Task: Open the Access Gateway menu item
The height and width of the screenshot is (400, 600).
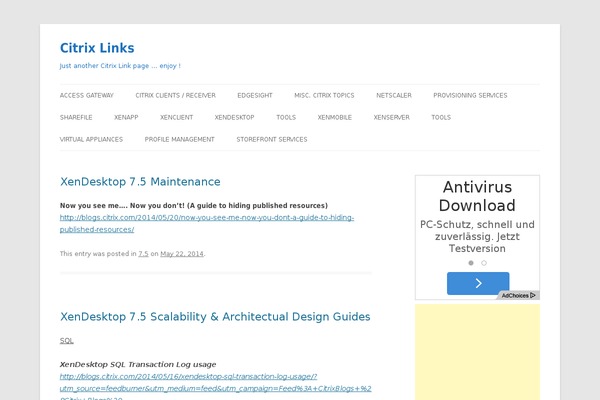Action: (x=86, y=95)
